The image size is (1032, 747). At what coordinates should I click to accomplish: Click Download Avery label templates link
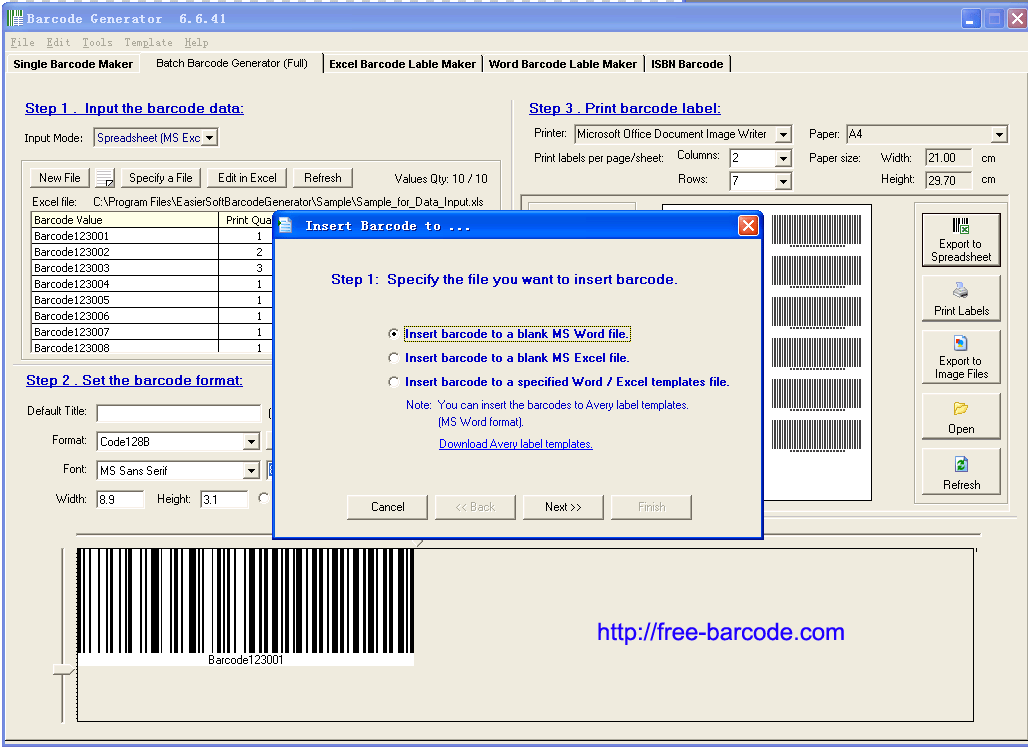point(515,444)
